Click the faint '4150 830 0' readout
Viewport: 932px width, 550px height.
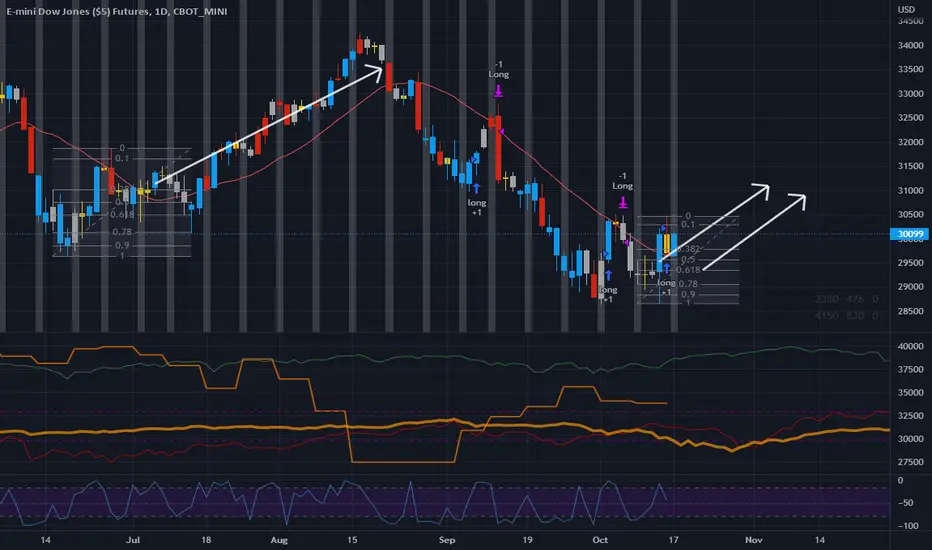[846, 316]
